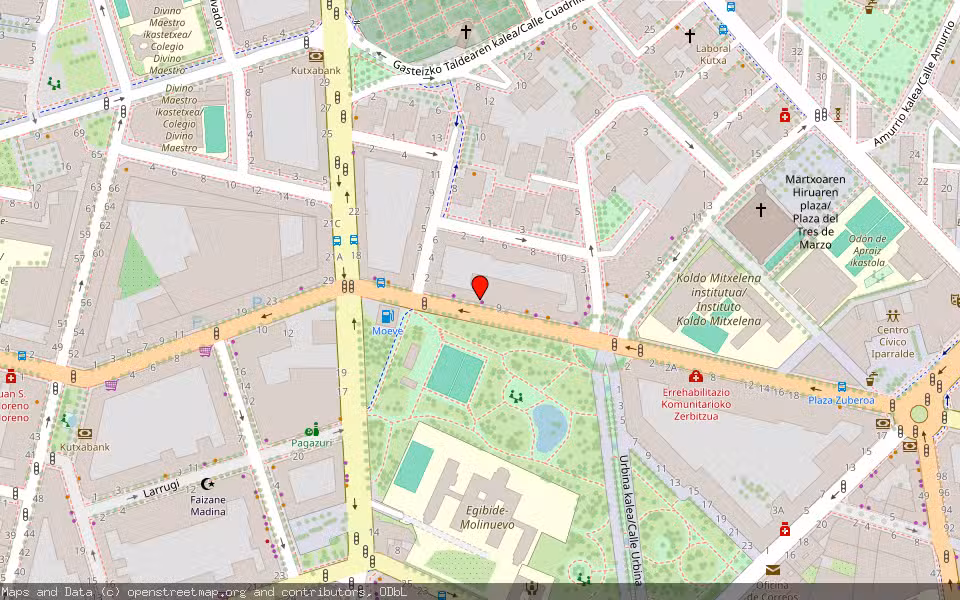Click the Plaza Zuberoa roundabout center

coord(919,414)
